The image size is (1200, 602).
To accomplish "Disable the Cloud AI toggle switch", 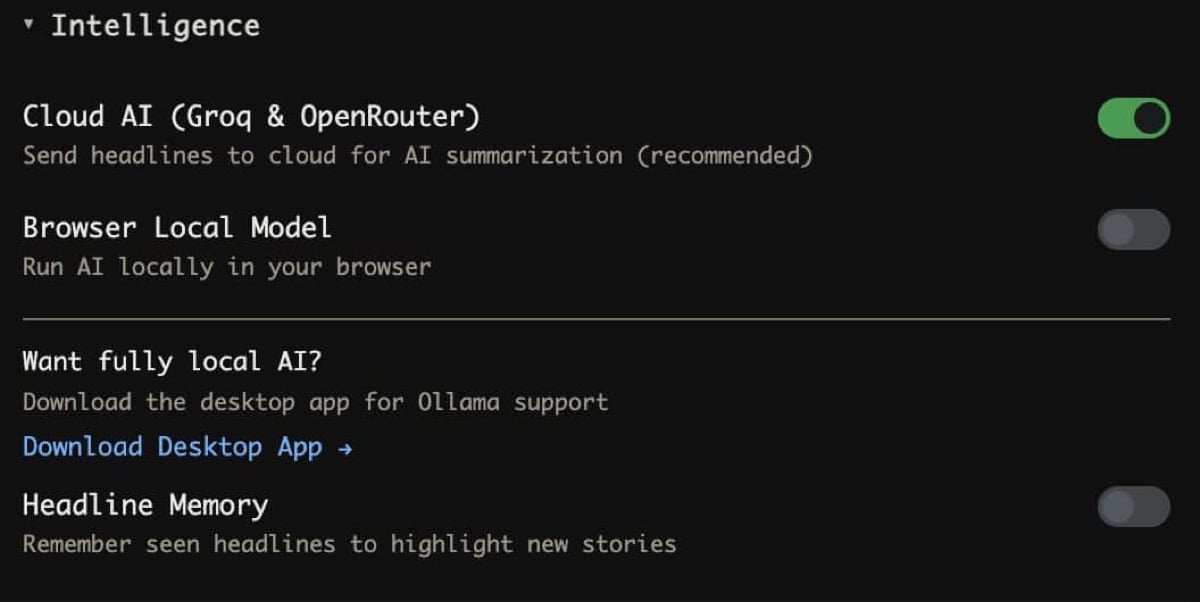I will coord(1133,118).
